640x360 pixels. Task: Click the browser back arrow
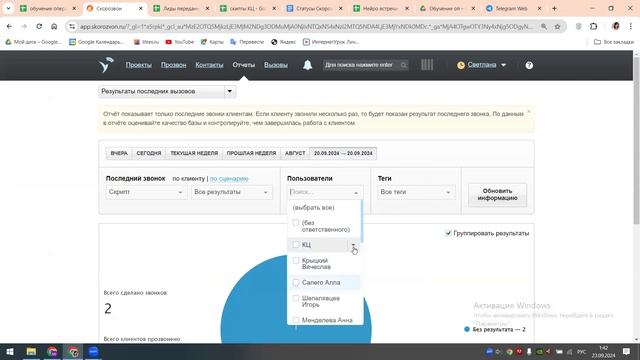point(9,26)
